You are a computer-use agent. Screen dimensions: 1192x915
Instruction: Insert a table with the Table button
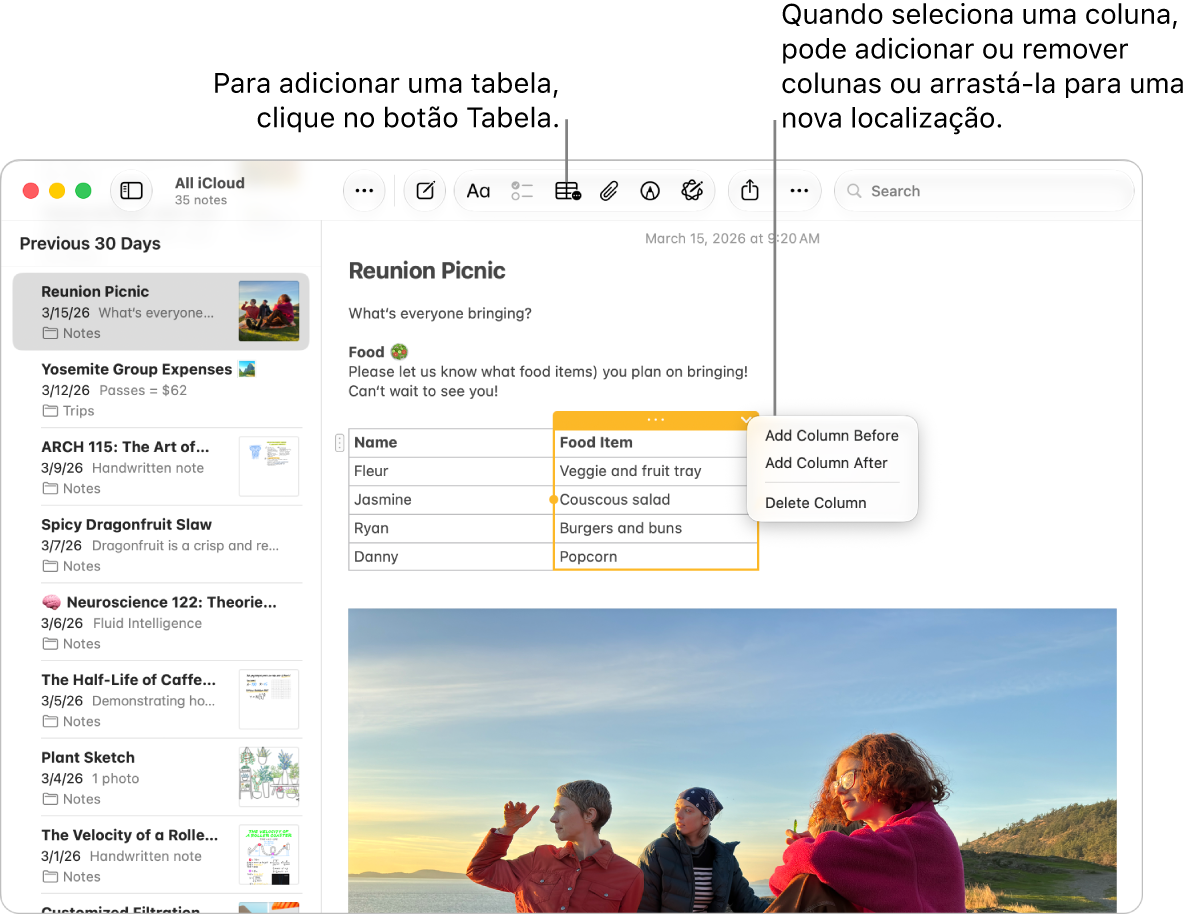pyautogui.click(x=567, y=191)
